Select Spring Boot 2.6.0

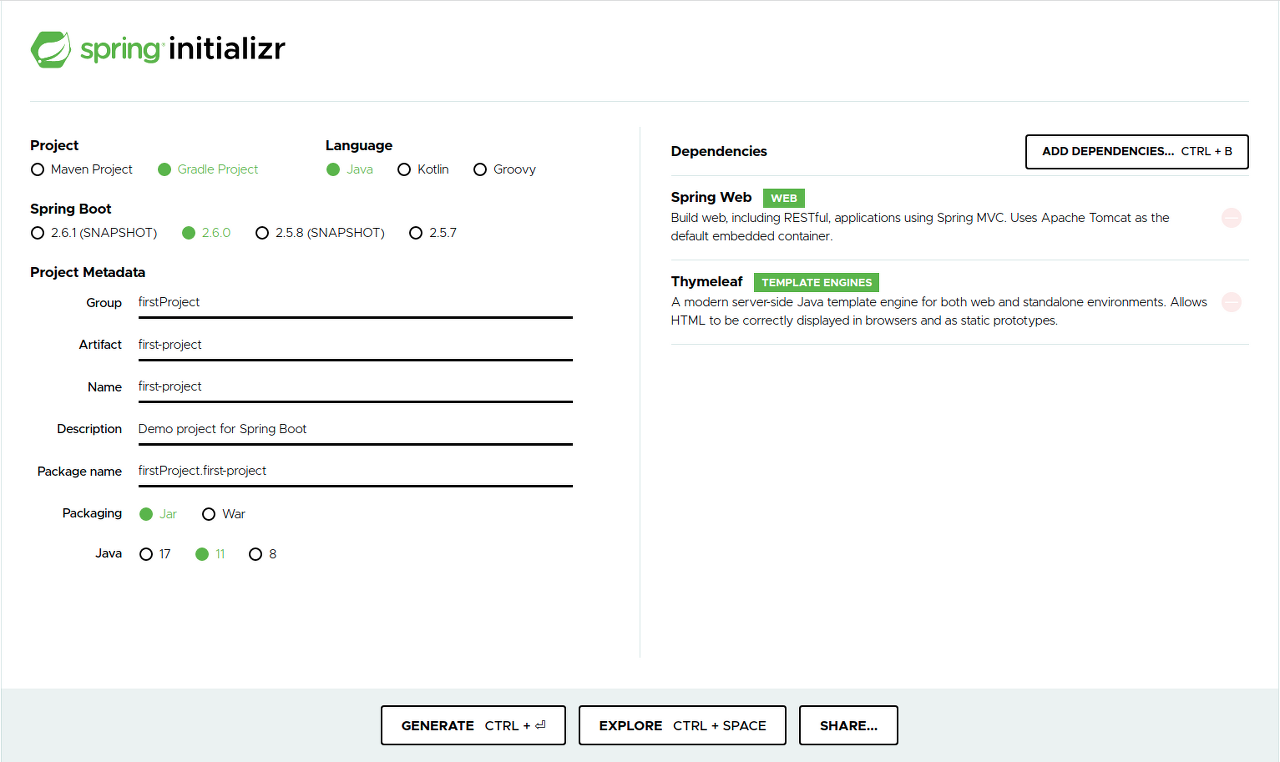206,233
